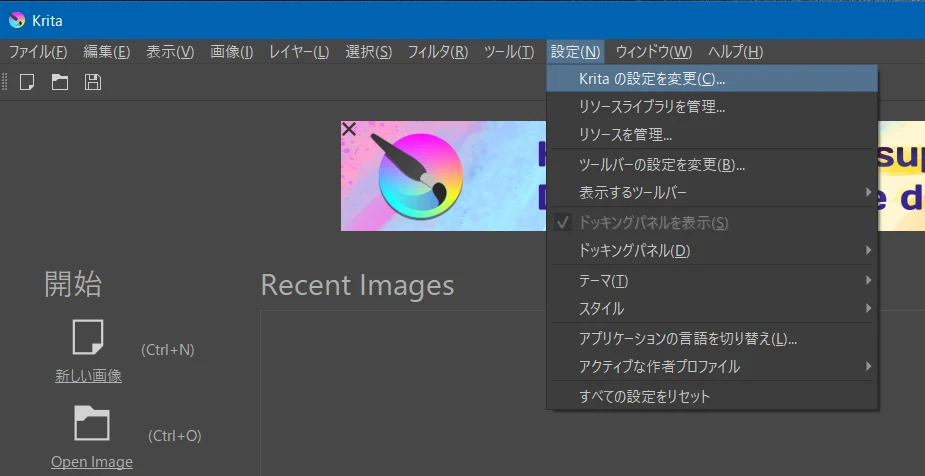The height and width of the screenshot is (476, 925).
Task: Open the フィルタ(R) menu
Action: coord(438,52)
